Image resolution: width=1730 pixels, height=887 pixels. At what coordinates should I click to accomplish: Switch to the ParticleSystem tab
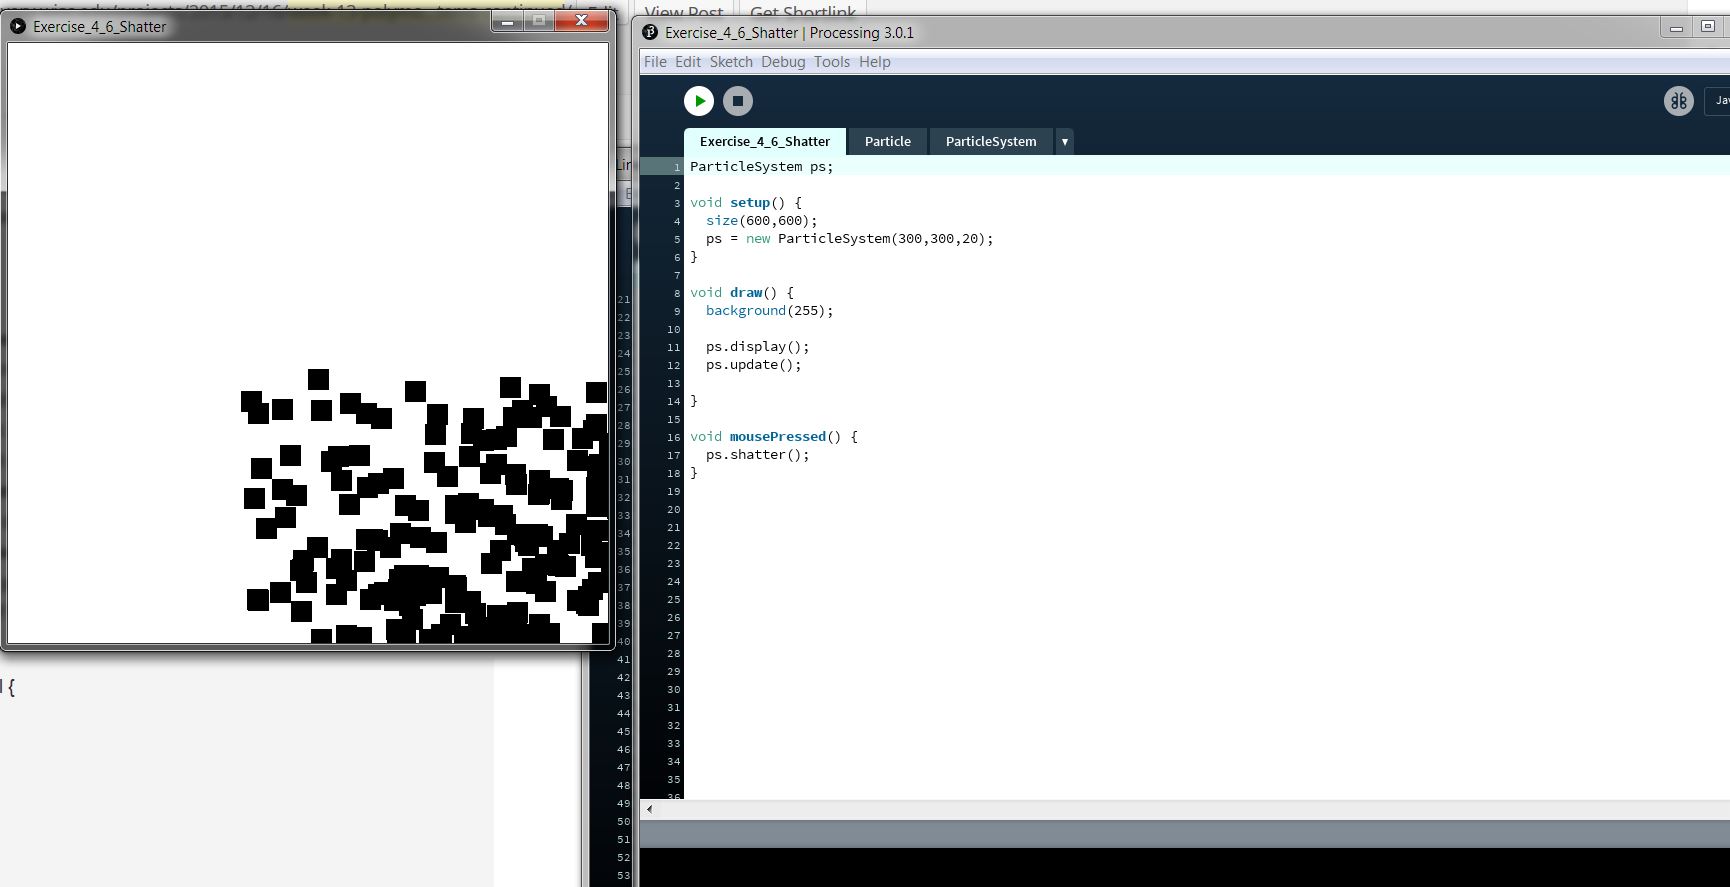[990, 142]
